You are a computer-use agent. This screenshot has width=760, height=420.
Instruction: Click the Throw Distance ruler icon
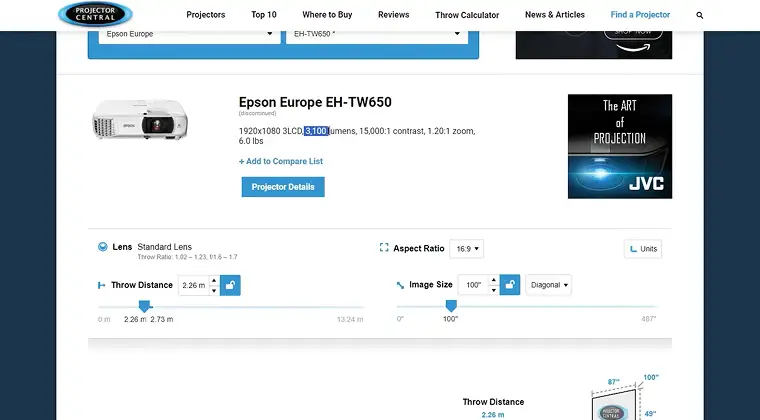point(102,285)
